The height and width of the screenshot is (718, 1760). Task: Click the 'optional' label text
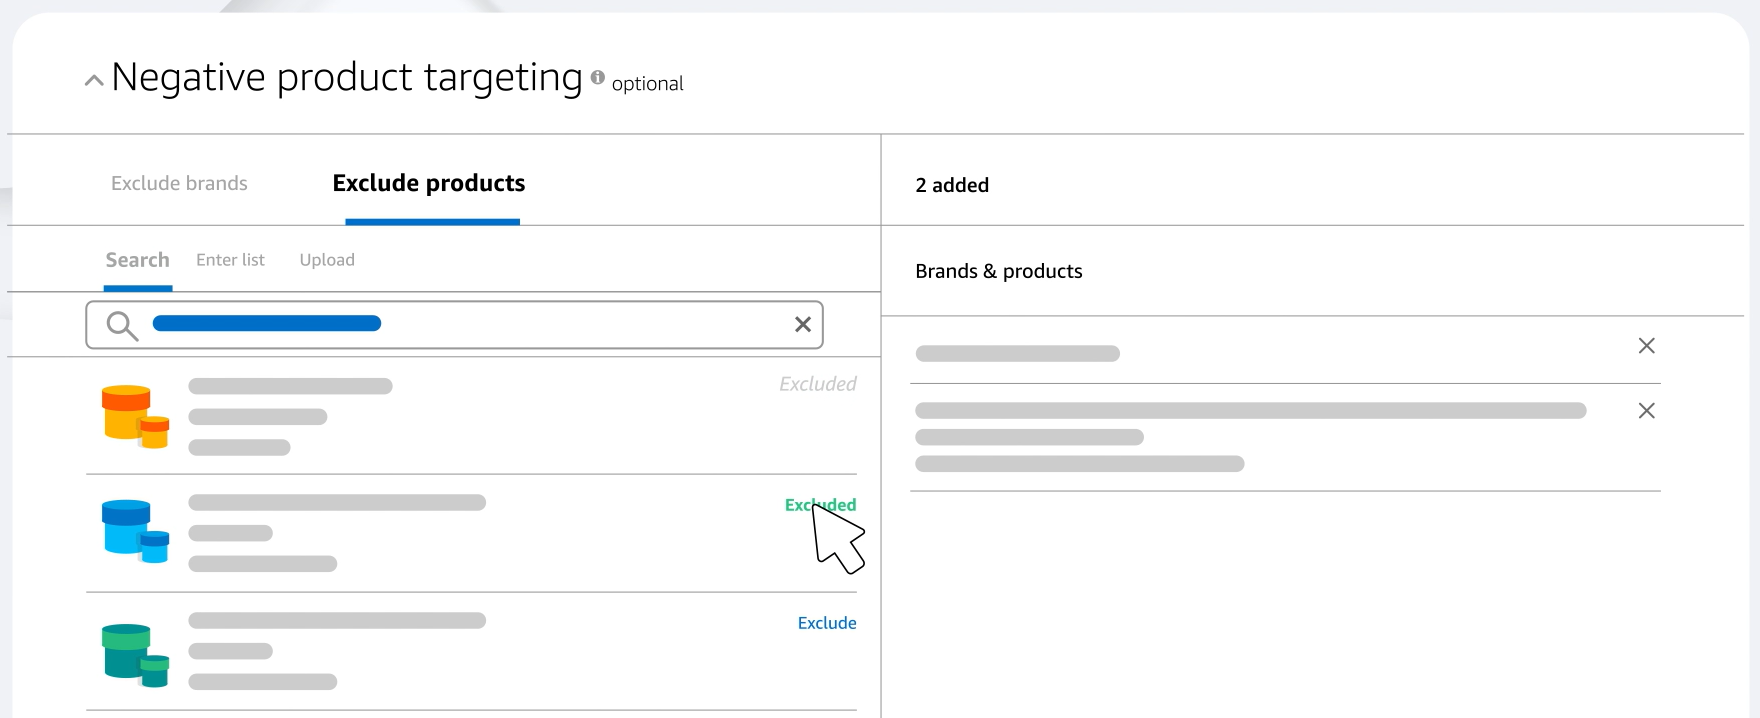[648, 84]
